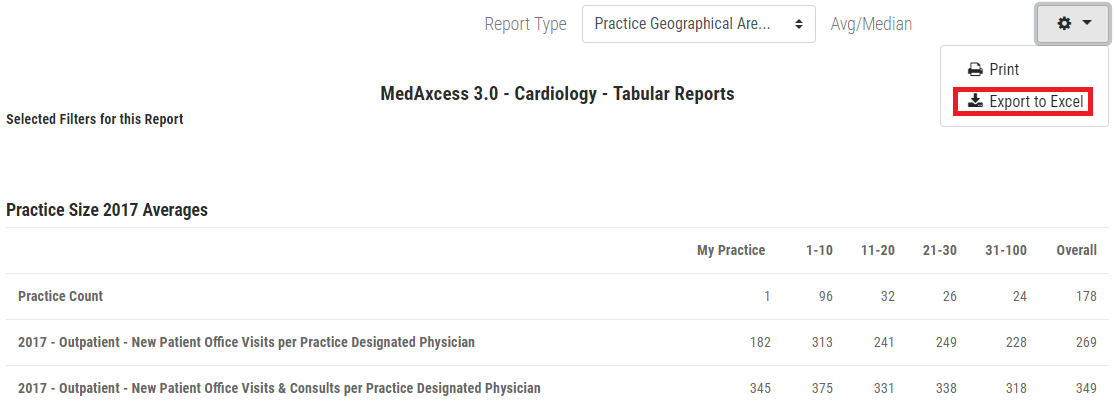Image resolution: width=1115 pixels, height=404 pixels.
Task: Open the Report Type dropdown
Action: [x=698, y=24]
